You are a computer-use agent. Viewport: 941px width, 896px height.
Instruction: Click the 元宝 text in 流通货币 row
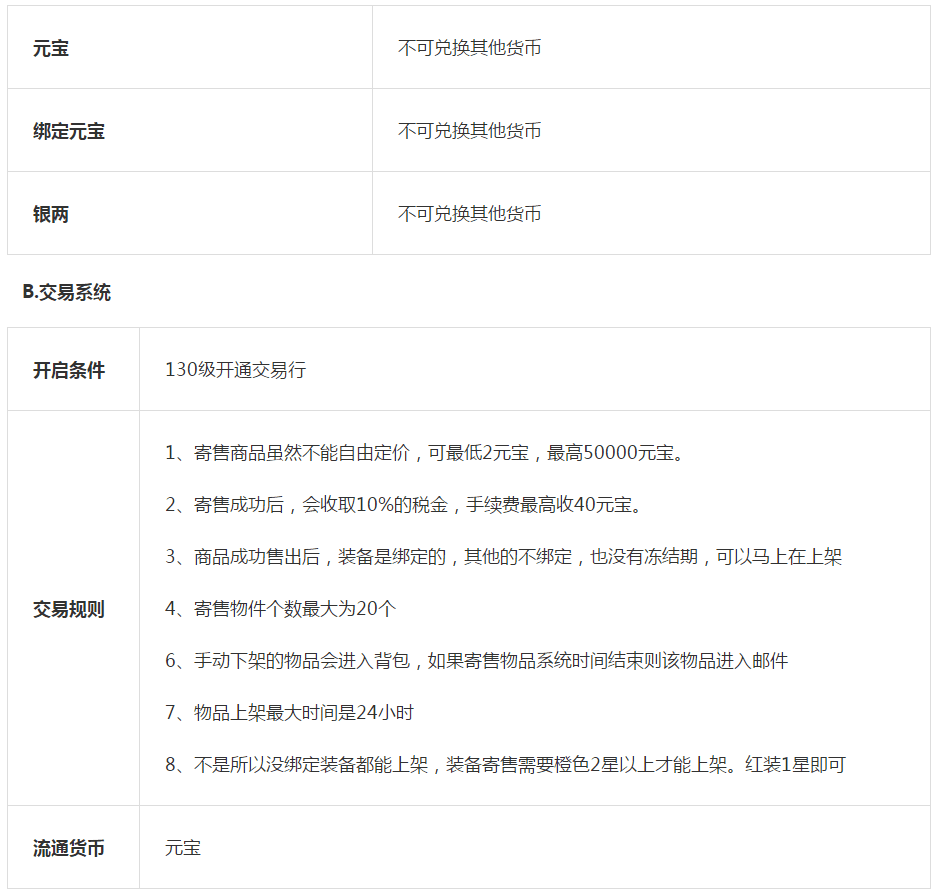[180, 846]
